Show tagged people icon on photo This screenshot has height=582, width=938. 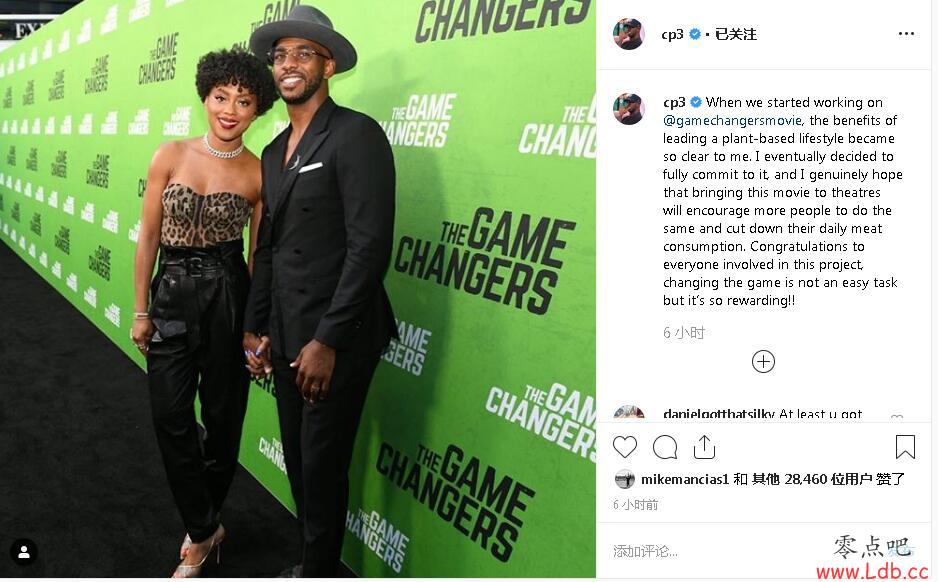24,551
